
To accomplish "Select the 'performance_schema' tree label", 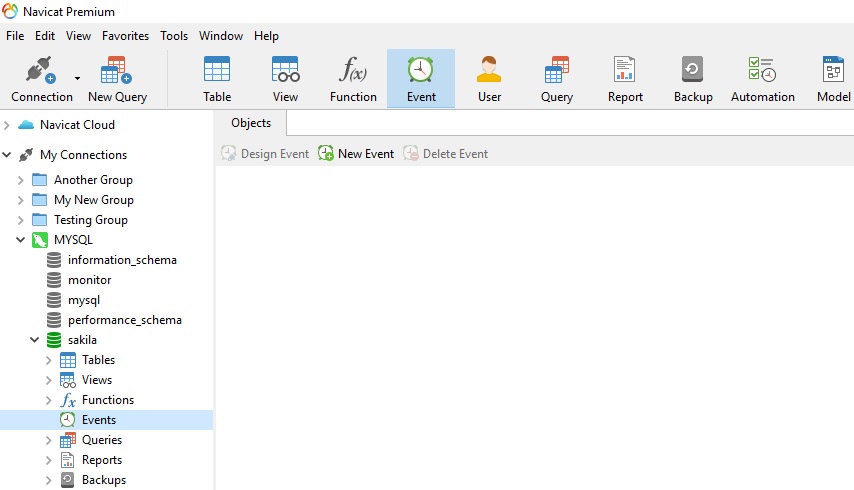I will [x=125, y=320].
